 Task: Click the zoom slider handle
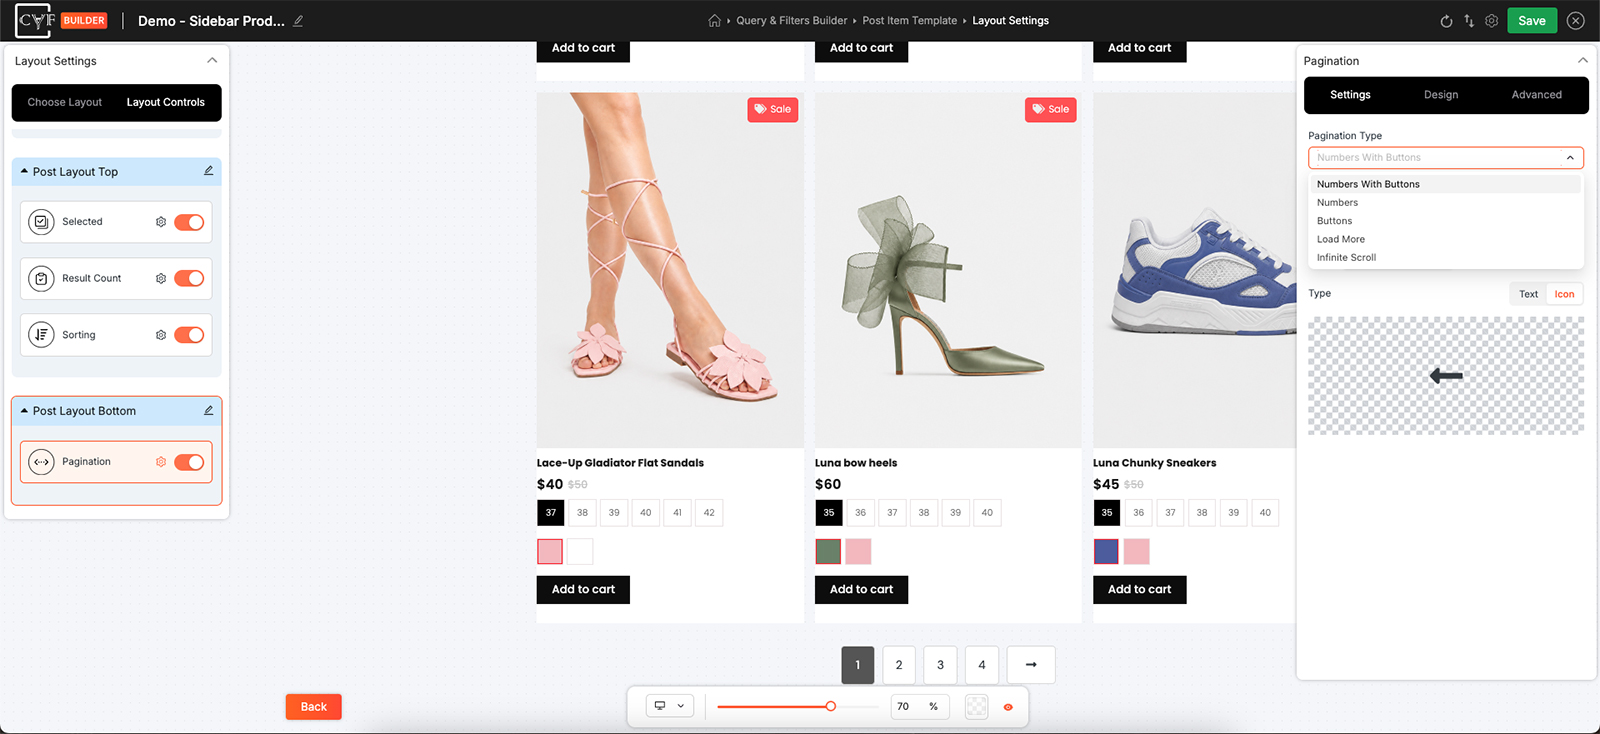tap(830, 707)
